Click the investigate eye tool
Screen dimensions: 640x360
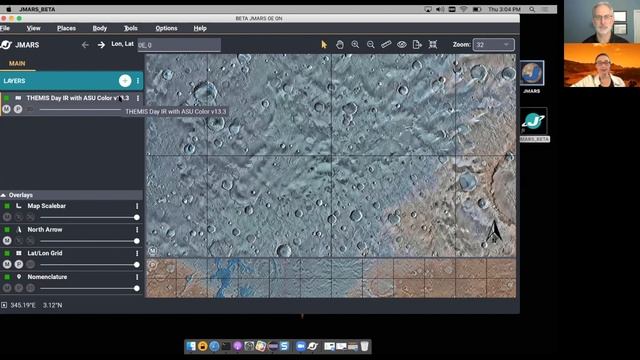(402, 44)
